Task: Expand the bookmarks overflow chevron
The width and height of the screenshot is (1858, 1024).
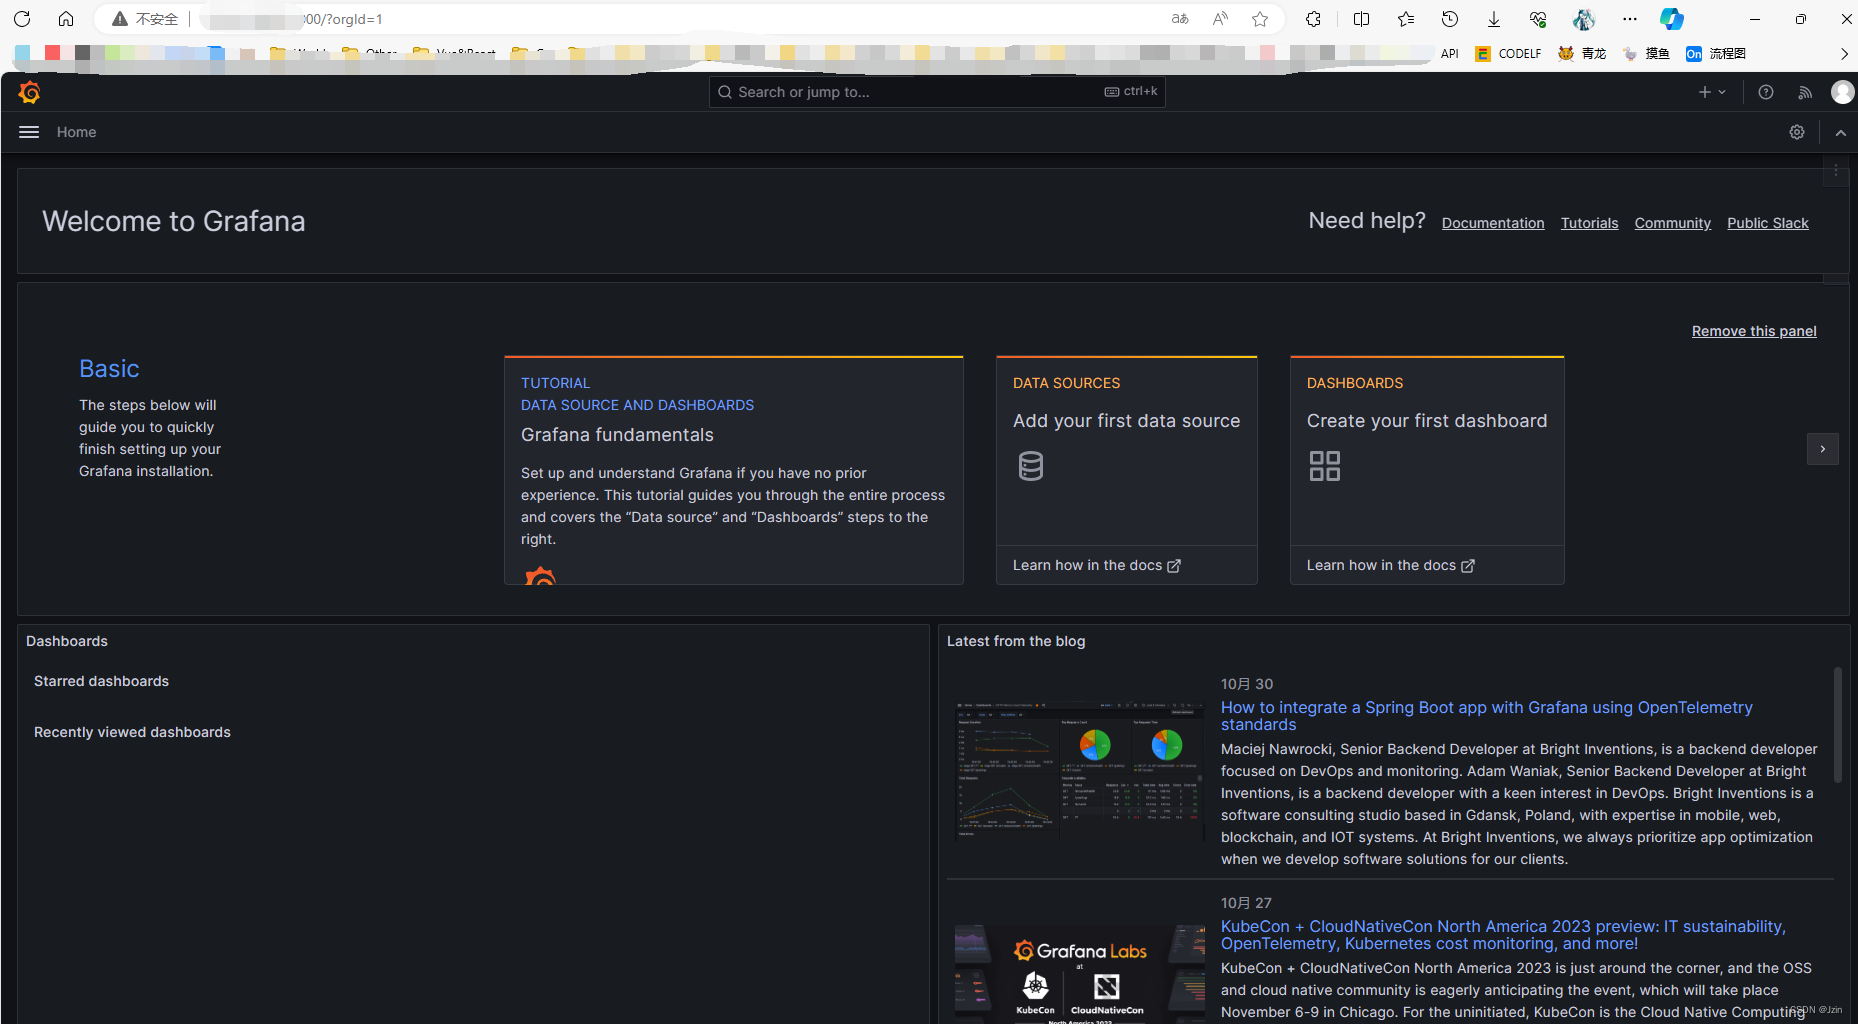Action: tap(1844, 54)
